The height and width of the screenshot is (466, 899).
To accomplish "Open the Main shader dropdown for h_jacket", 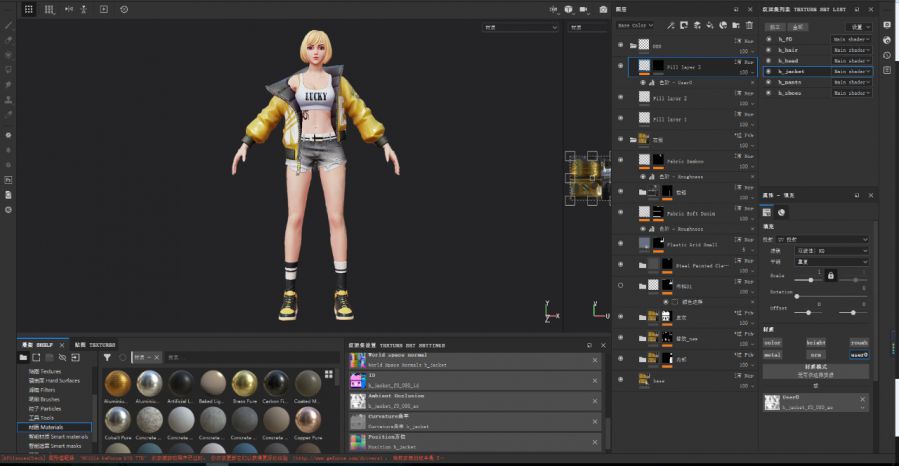I will point(852,72).
